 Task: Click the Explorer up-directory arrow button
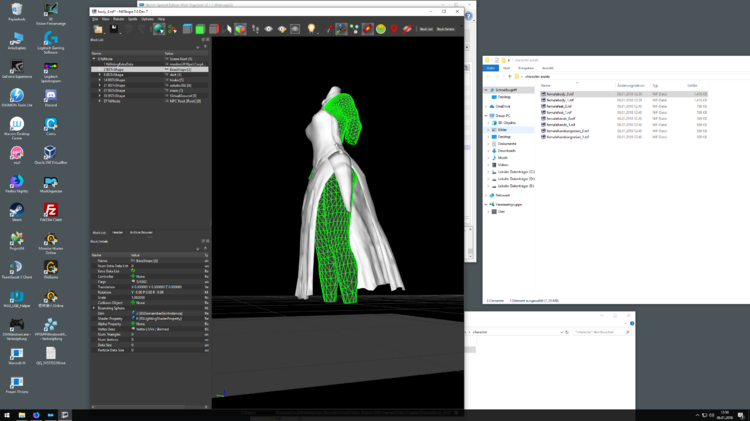click(509, 77)
